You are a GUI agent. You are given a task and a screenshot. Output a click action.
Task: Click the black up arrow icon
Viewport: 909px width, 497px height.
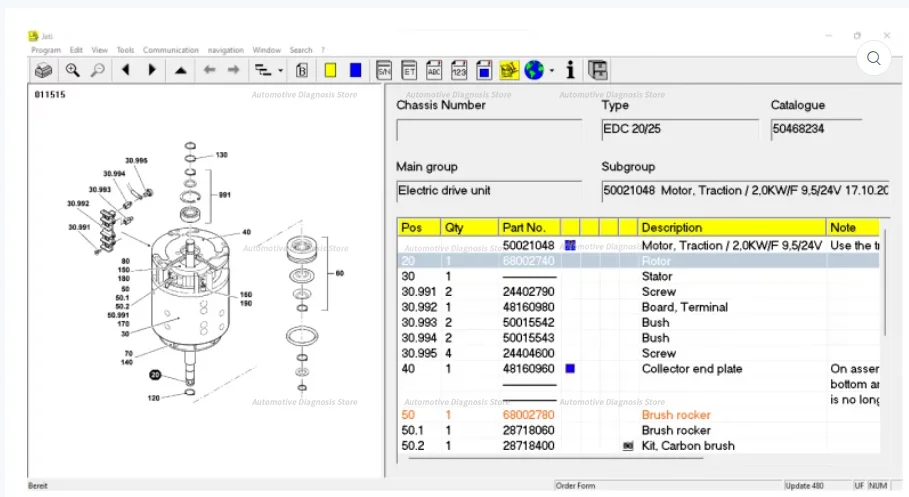pos(181,71)
